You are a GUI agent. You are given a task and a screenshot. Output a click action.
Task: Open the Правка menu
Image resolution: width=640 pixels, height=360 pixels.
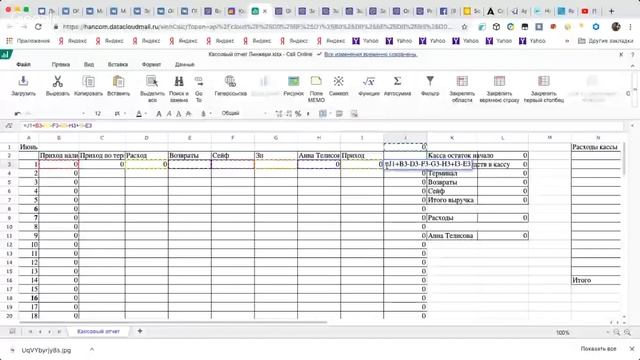(x=61, y=64)
